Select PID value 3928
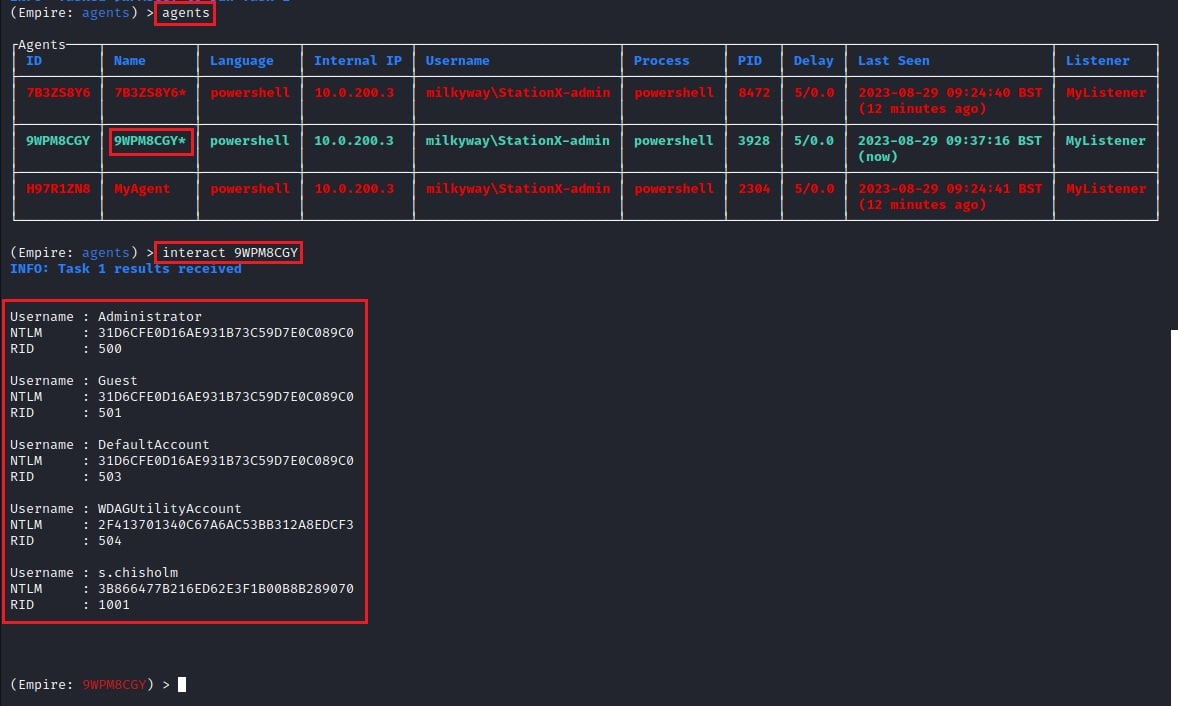The height and width of the screenshot is (706, 1178). point(754,140)
